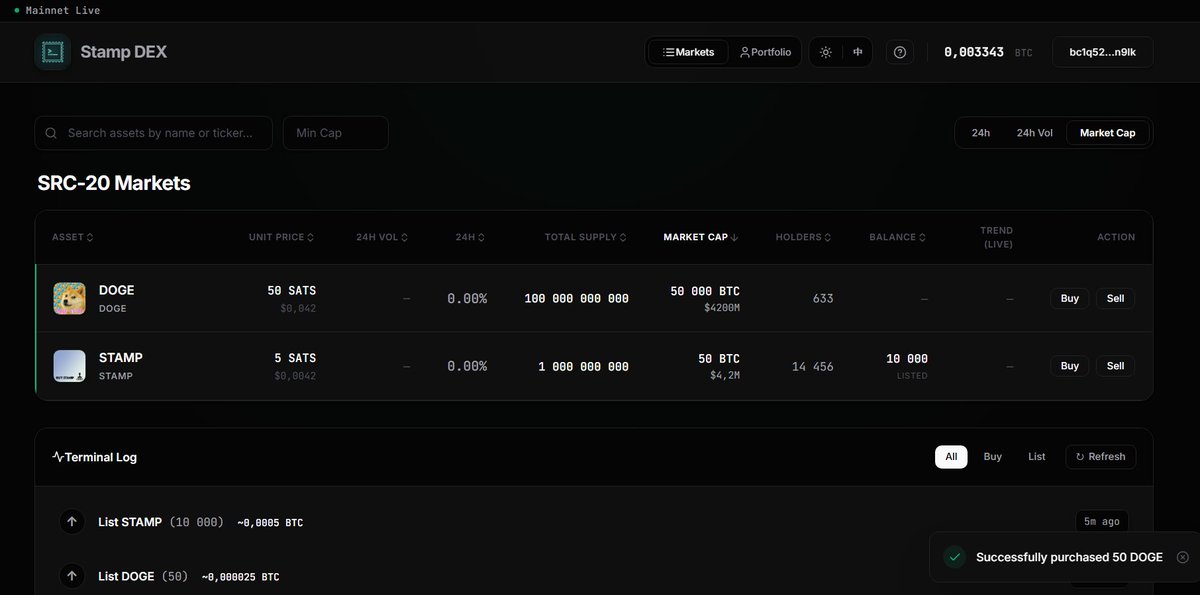
Task: Select the 24h Vol sort option
Action: click(x=1035, y=133)
